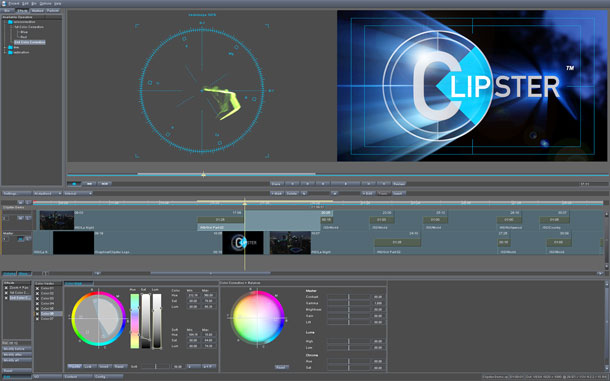
Task: Toggle the Color 01 checkbox
Action: (37, 288)
